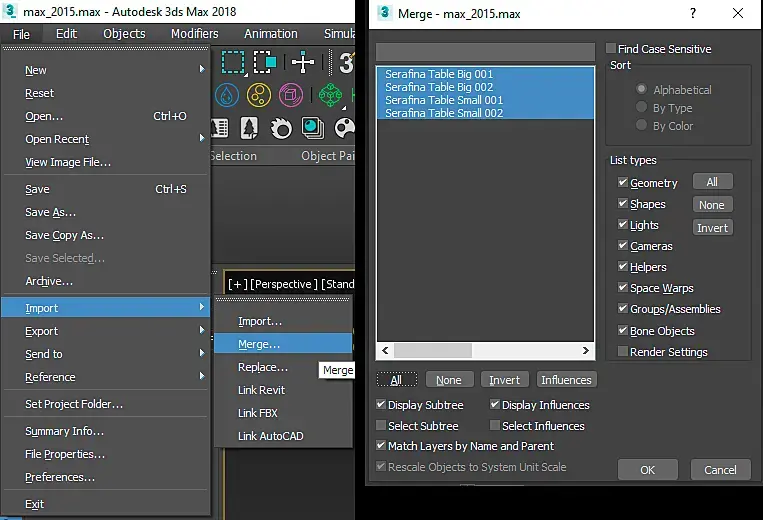This screenshot has width=763, height=520.
Task: Open the Animation menu
Action: tap(271, 34)
